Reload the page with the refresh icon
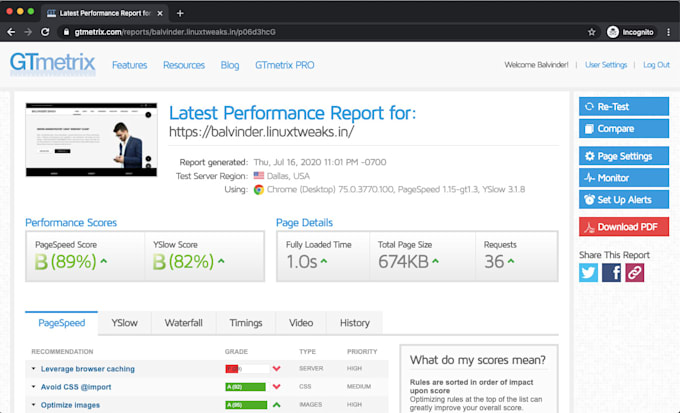 (45, 32)
